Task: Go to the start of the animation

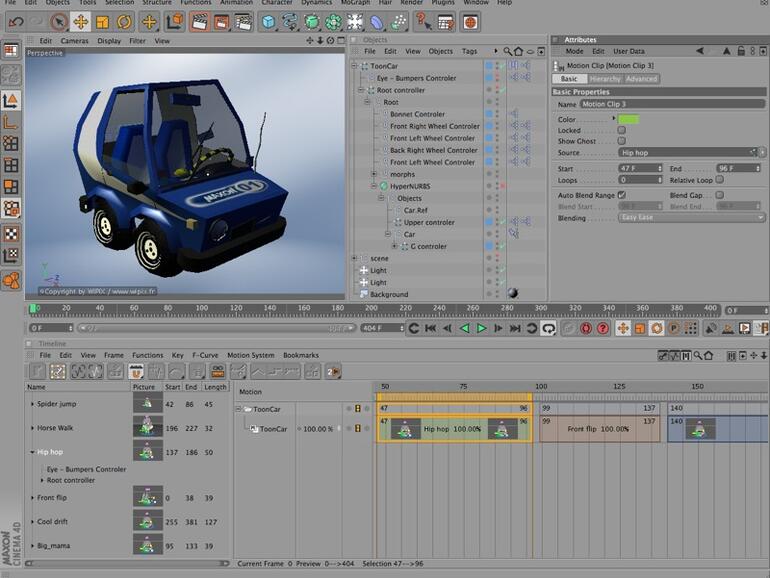Action: 430,328
